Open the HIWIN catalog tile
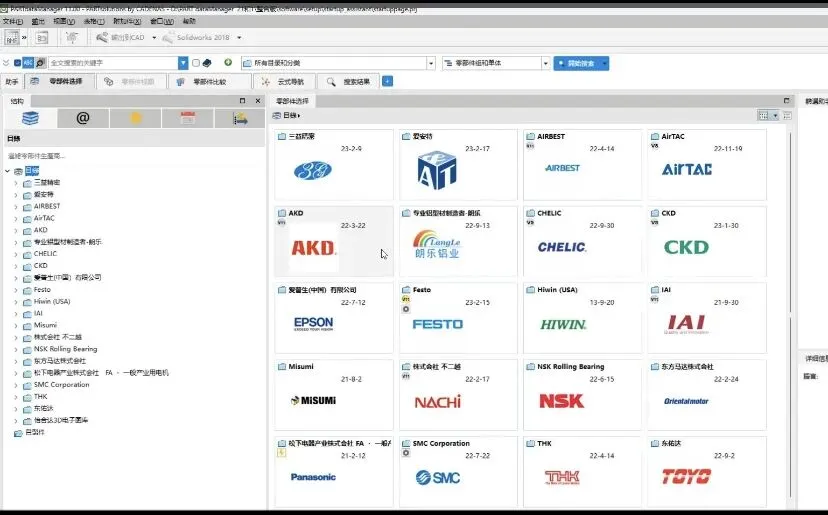Screen dimensions: 828x515 (582, 318)
